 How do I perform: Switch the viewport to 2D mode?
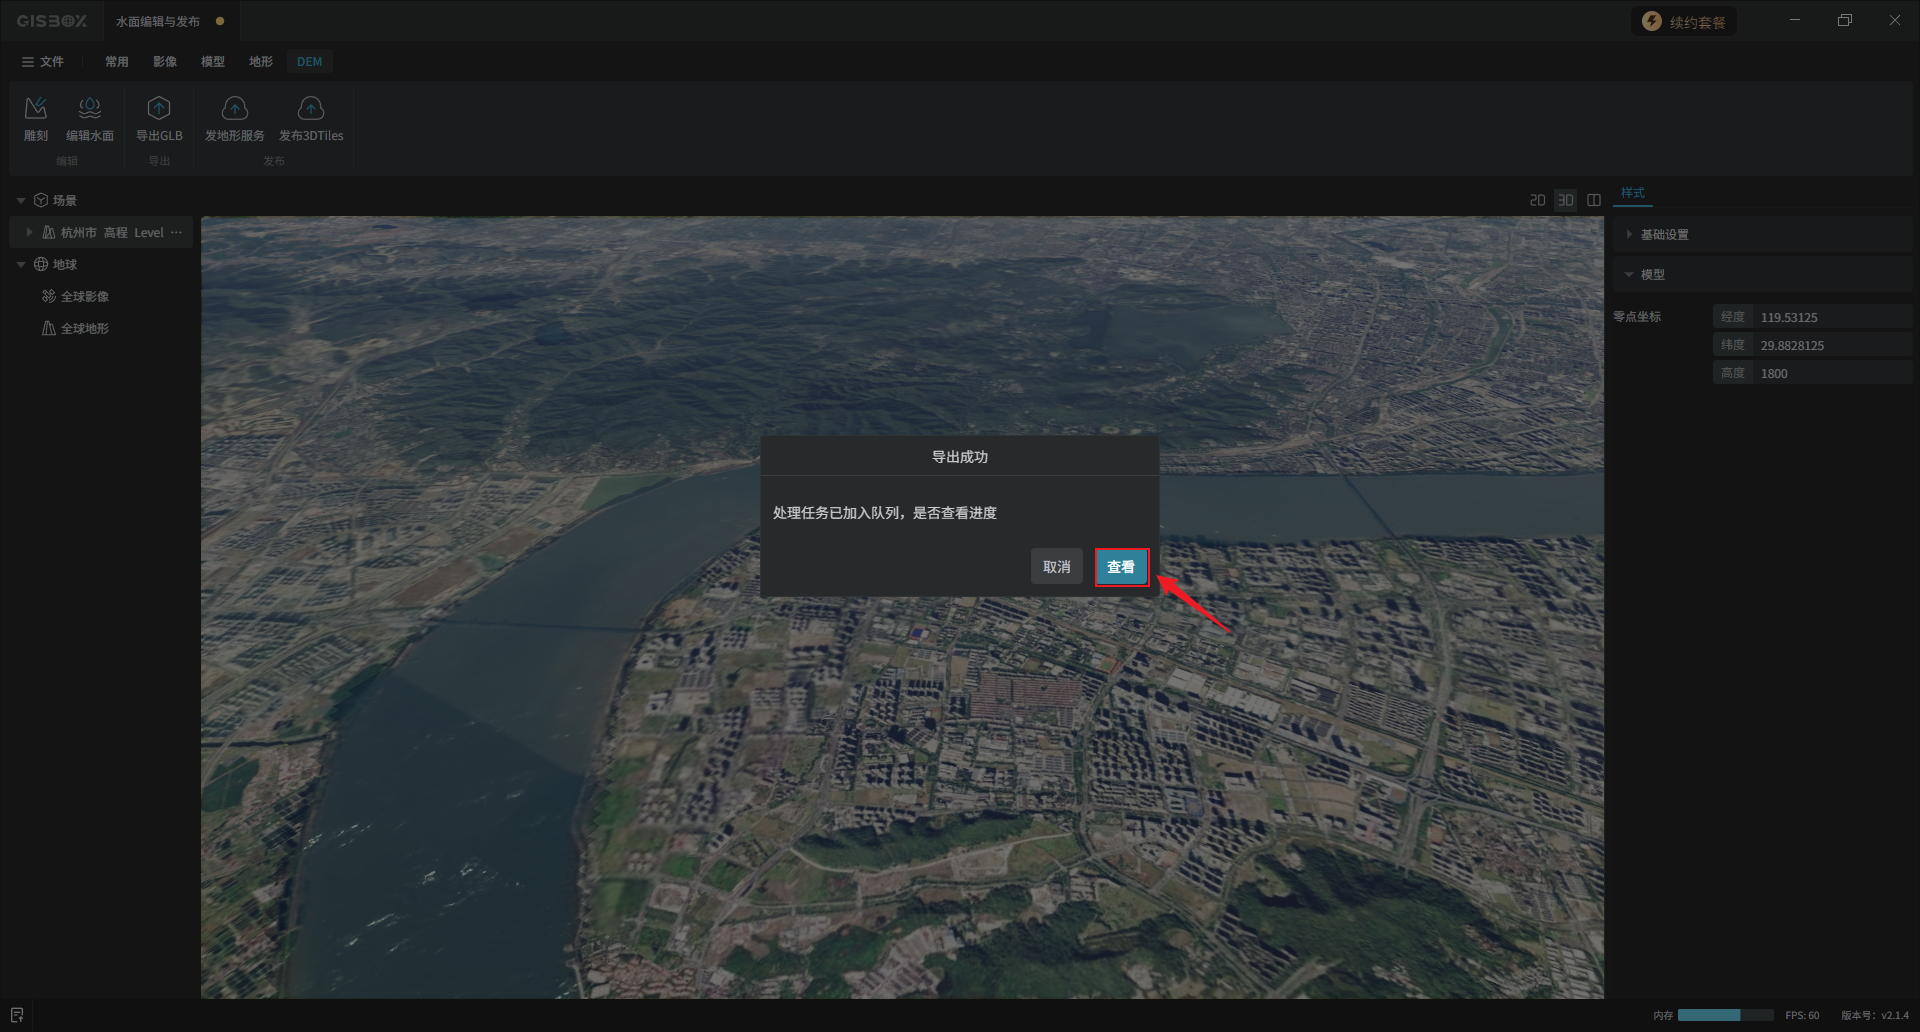[x=1537, y=200]
